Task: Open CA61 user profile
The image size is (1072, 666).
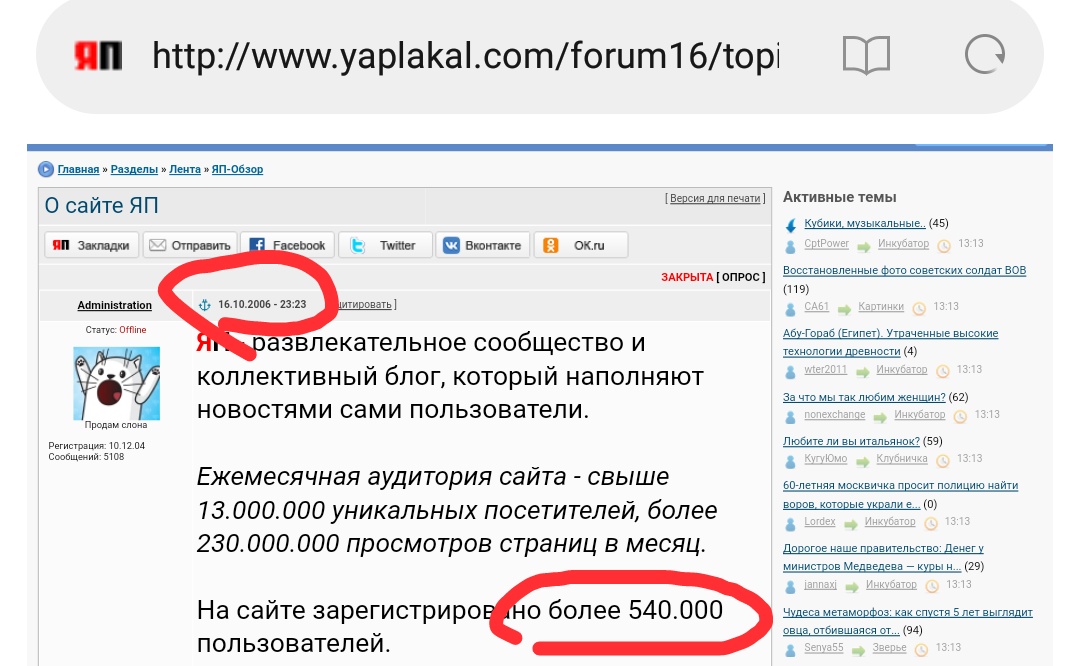Action: [x=816, y=306]
